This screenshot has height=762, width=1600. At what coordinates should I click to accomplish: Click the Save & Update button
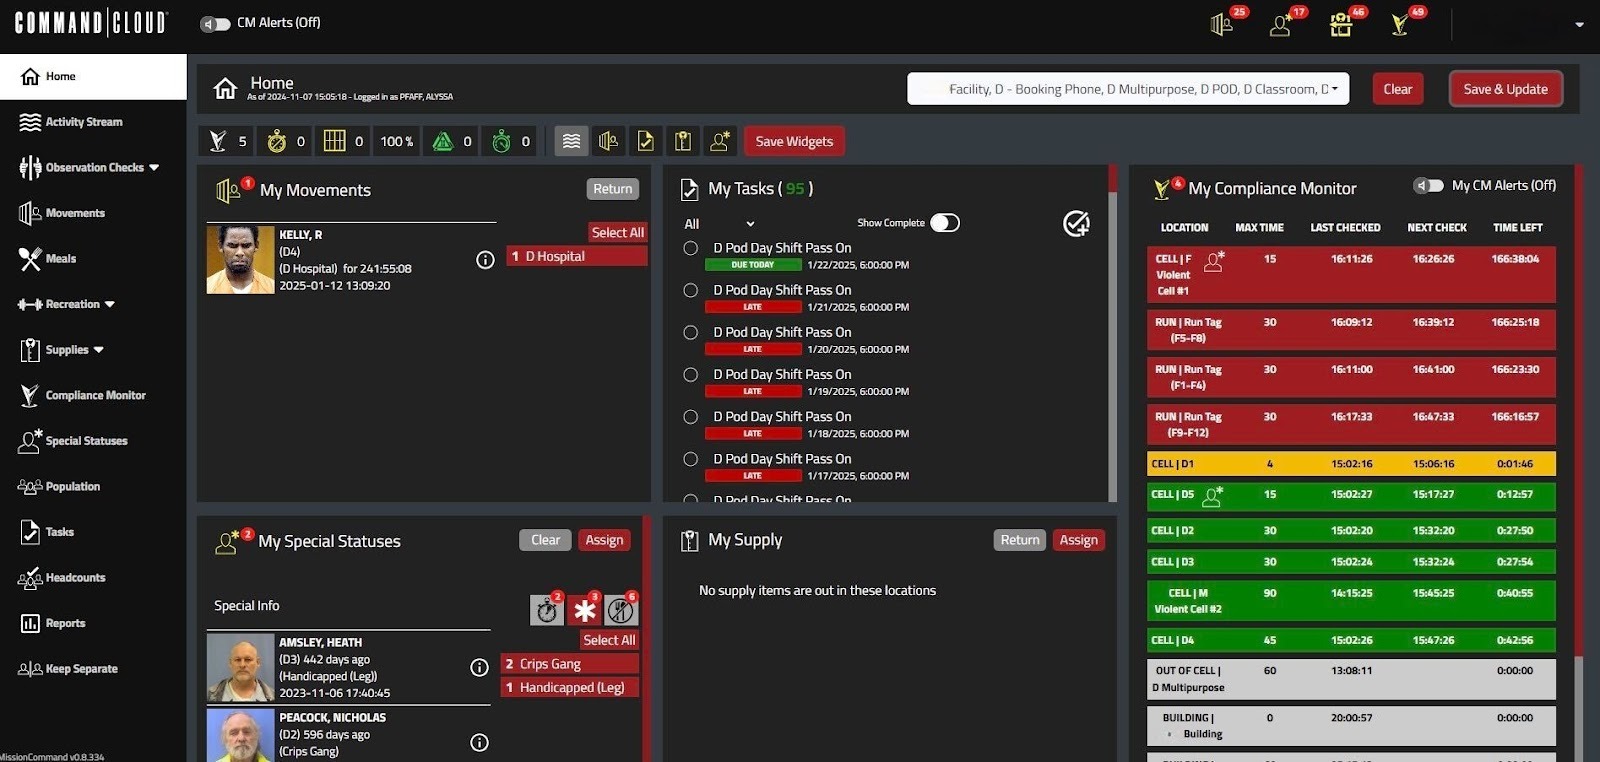(1505, 89)
